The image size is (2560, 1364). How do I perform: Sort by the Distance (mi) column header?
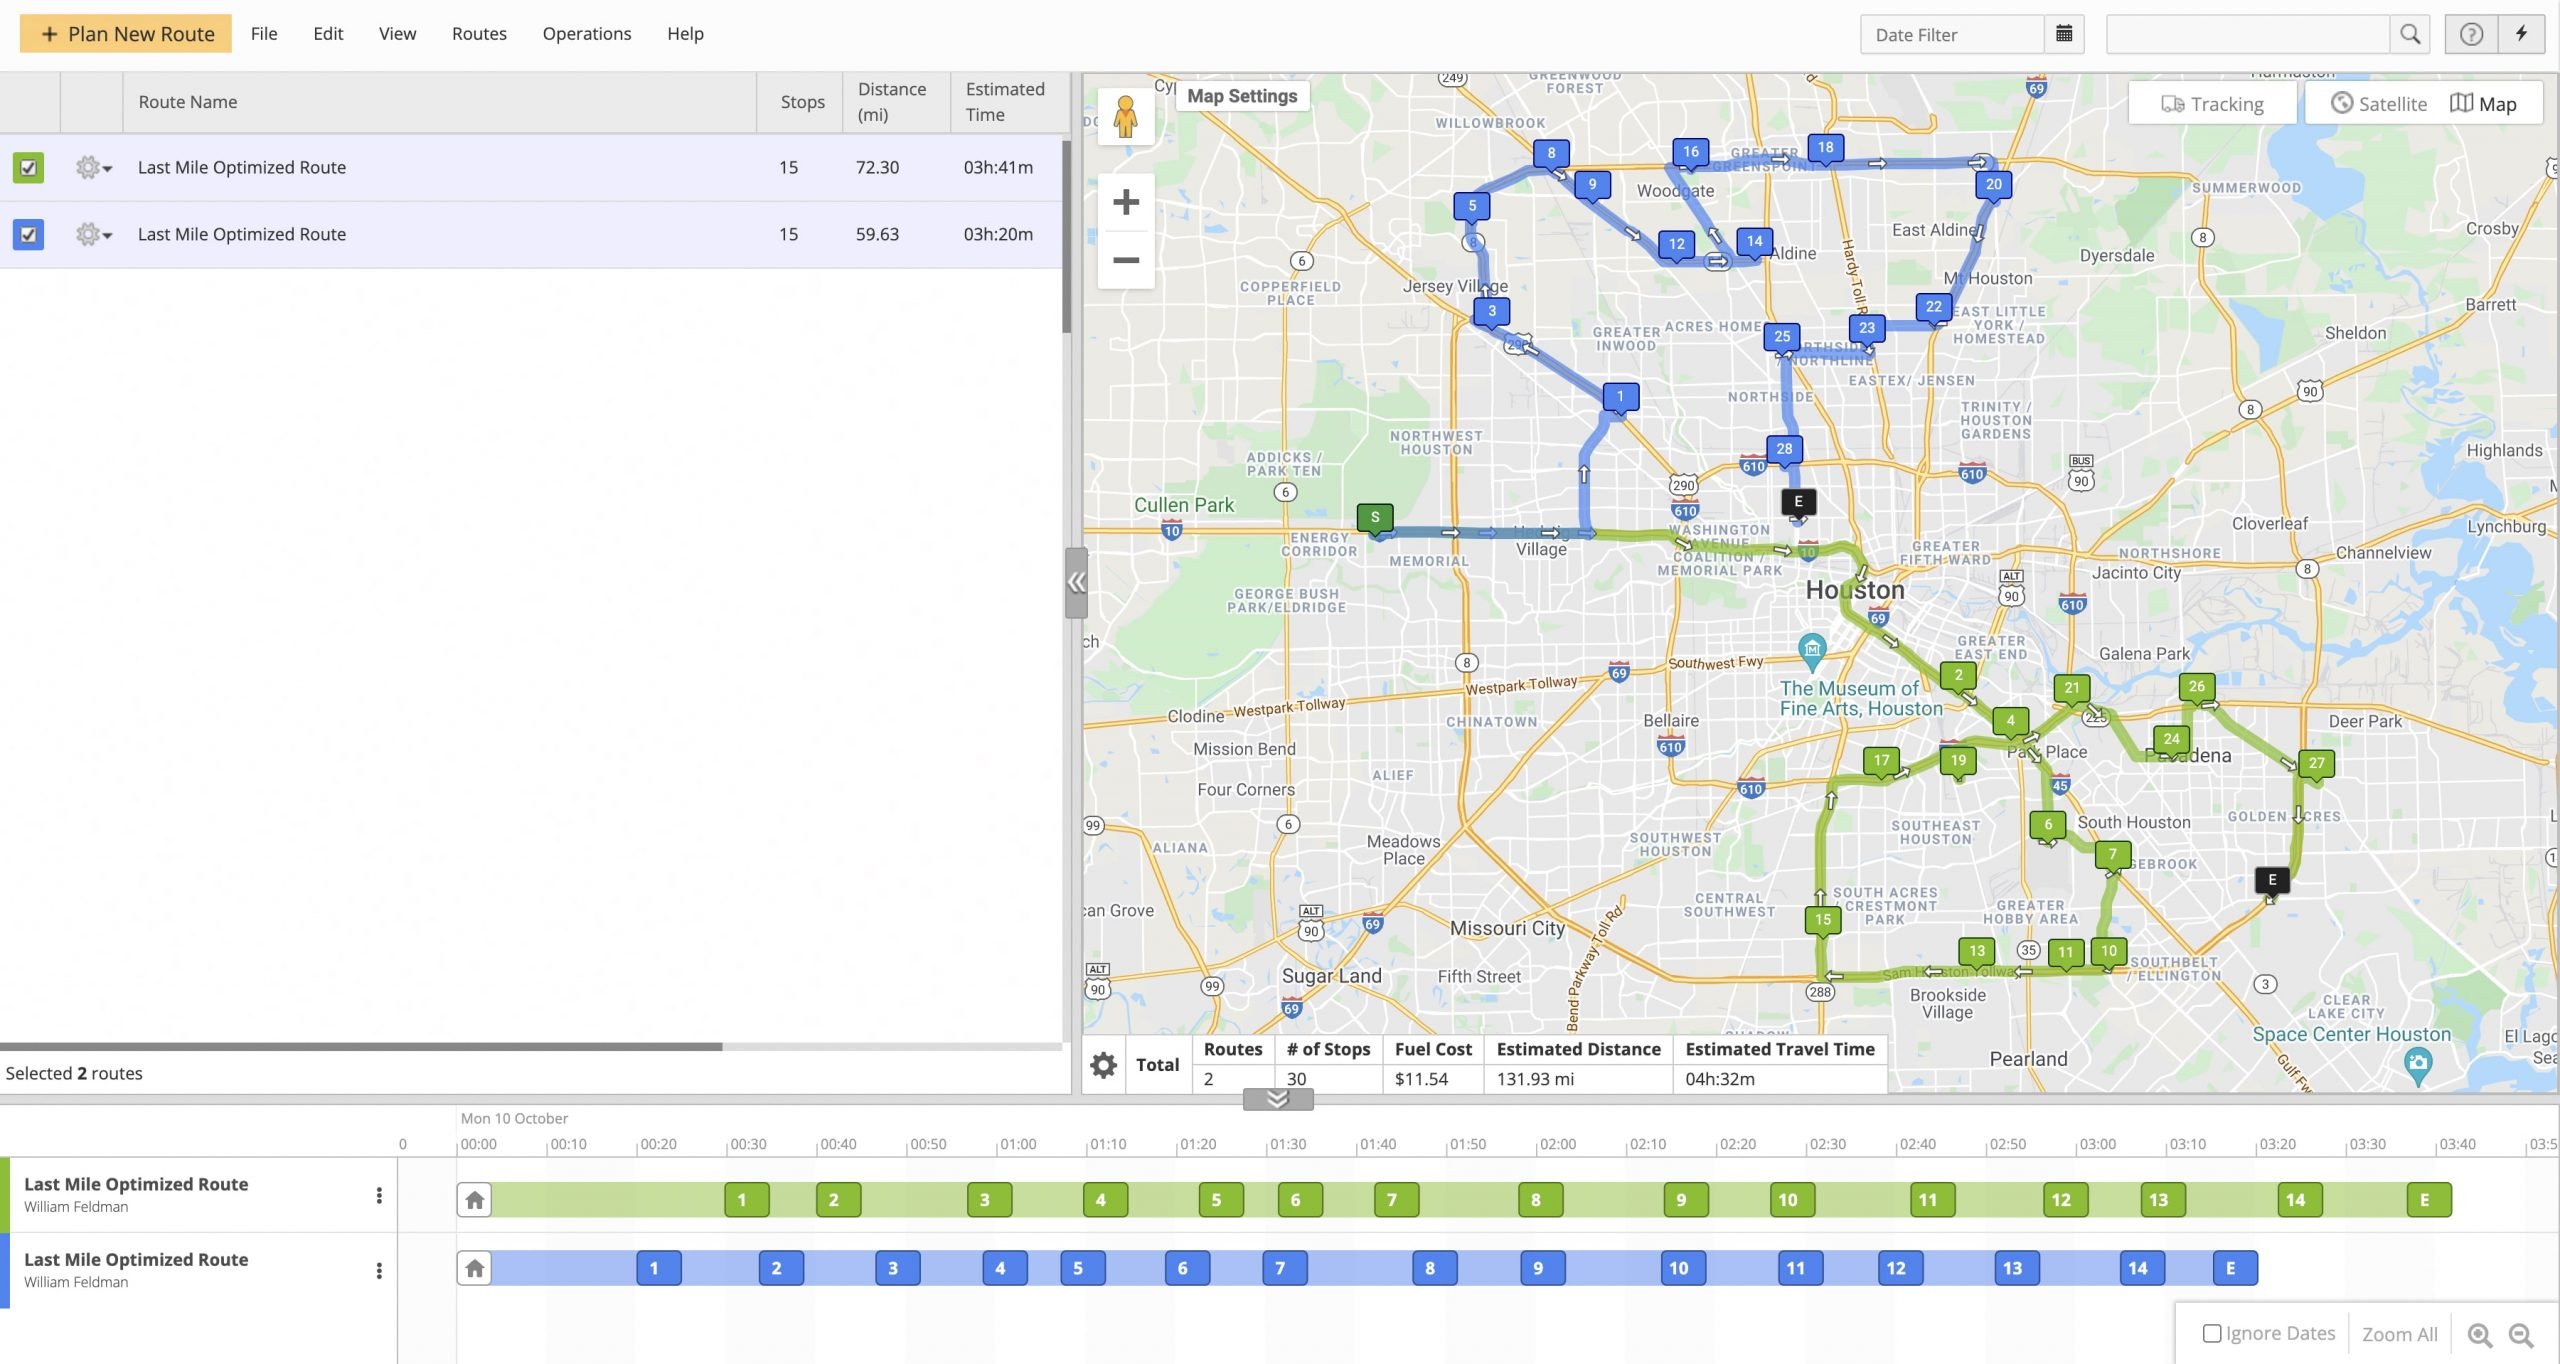pos(896,102)
